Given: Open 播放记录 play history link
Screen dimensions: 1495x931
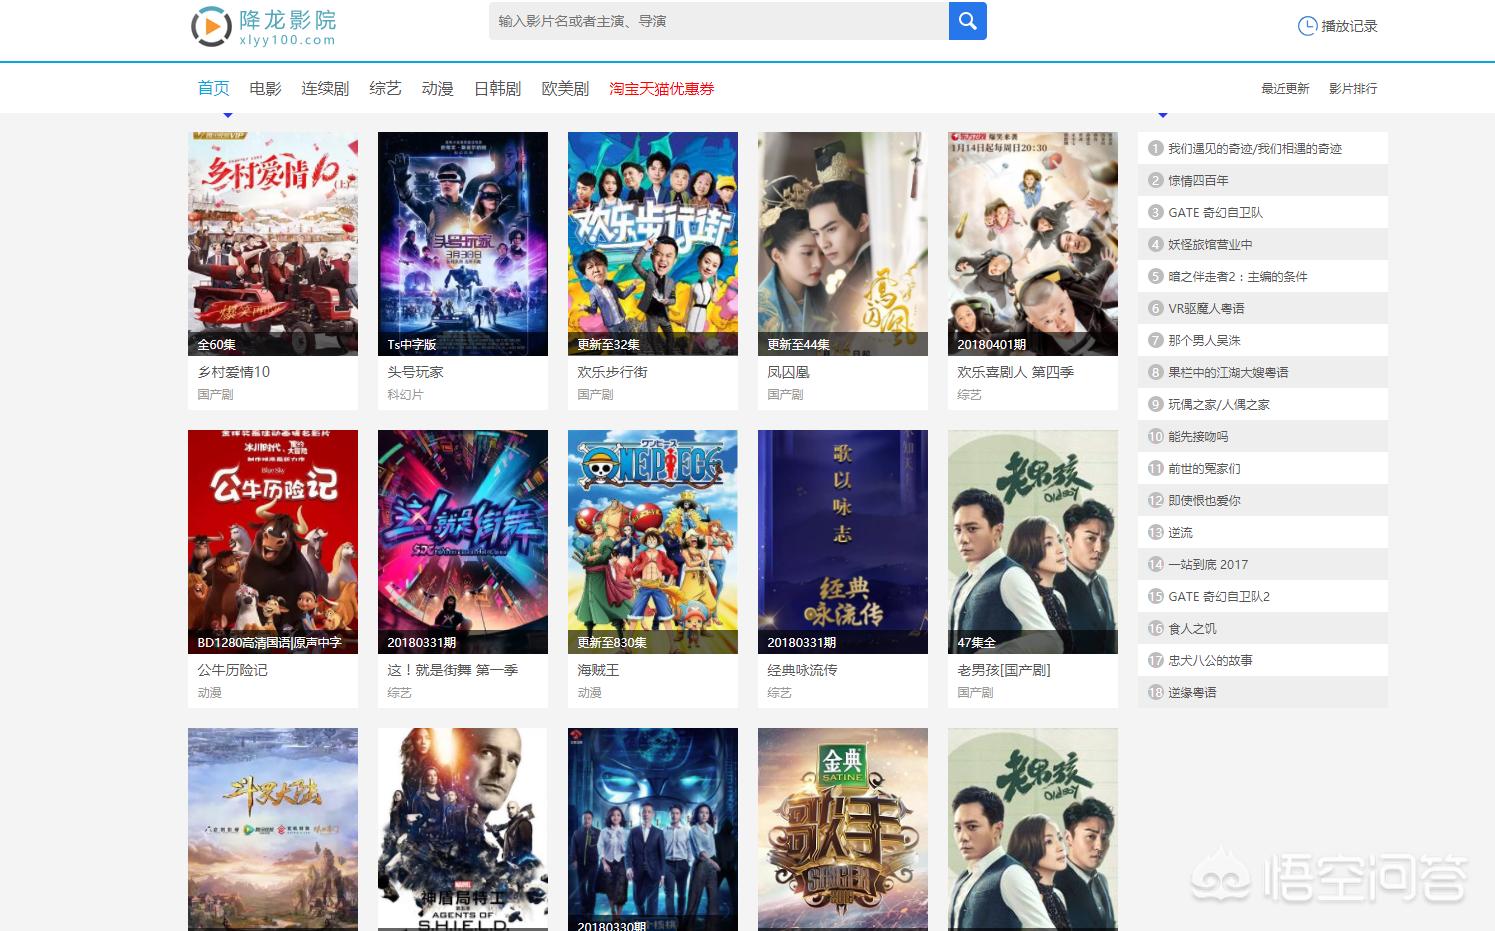Looking at the screenshot, I should pos(1349,26).
